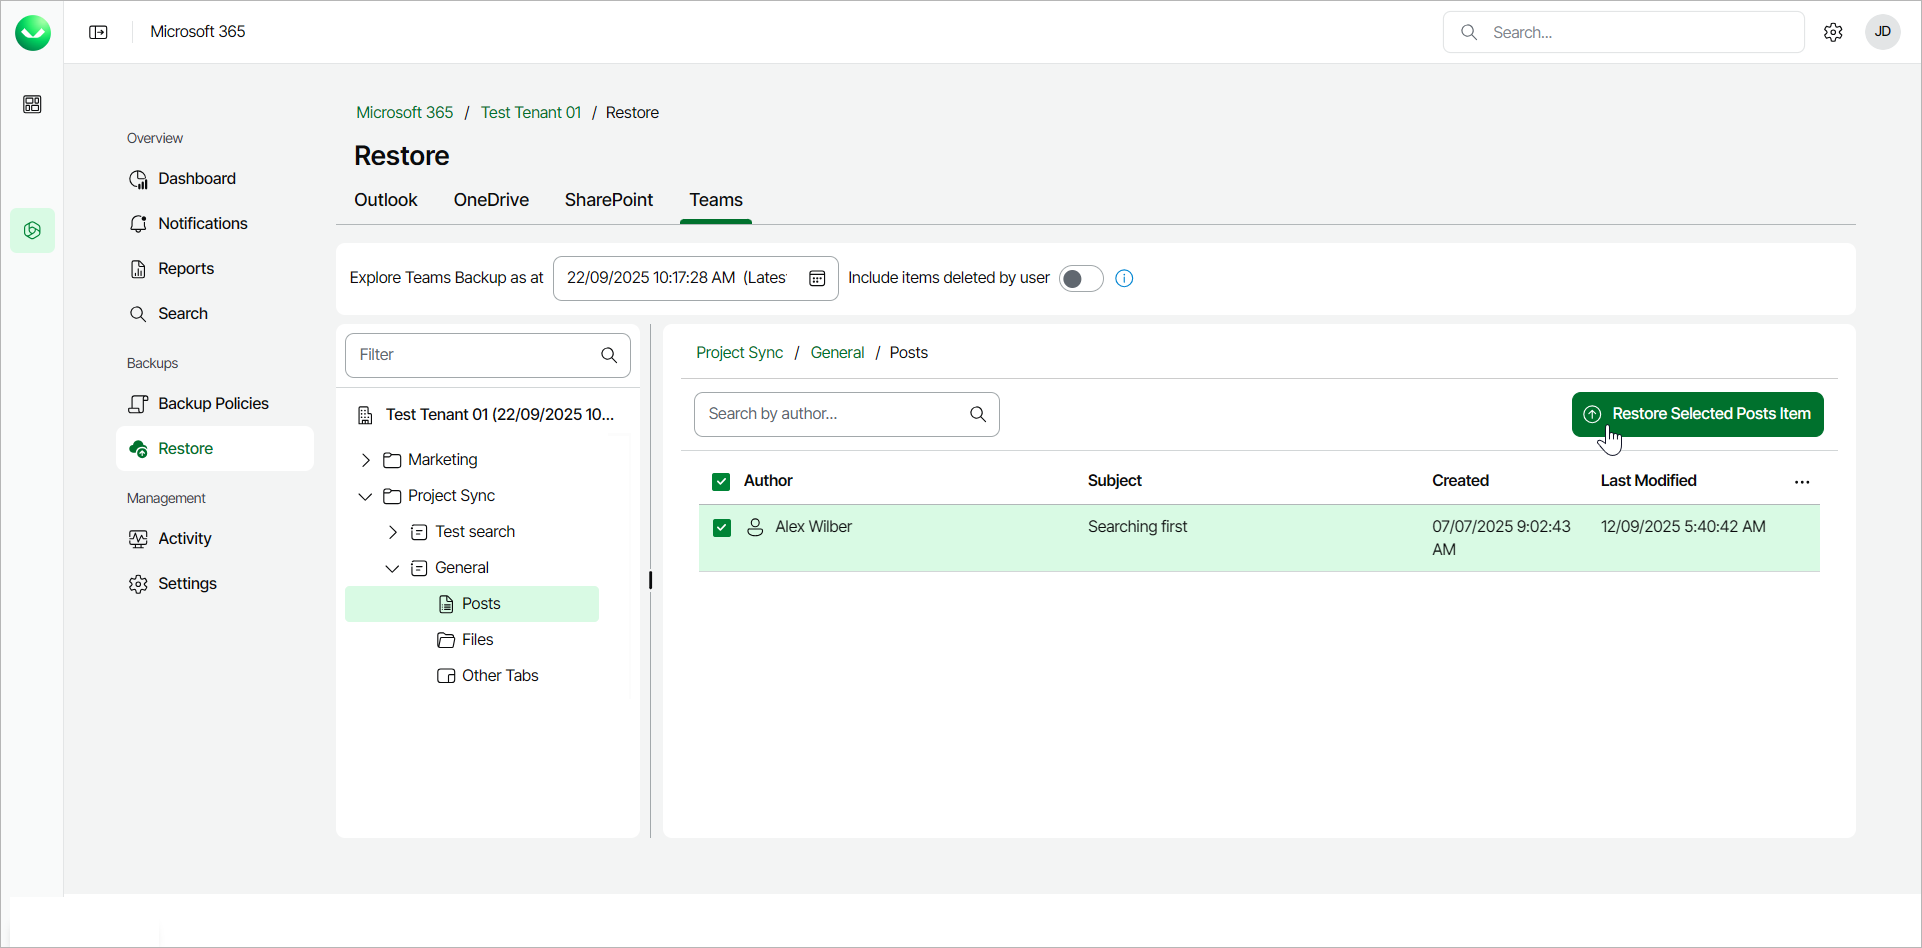Open the JD user avatar menu

[1882, 32]
